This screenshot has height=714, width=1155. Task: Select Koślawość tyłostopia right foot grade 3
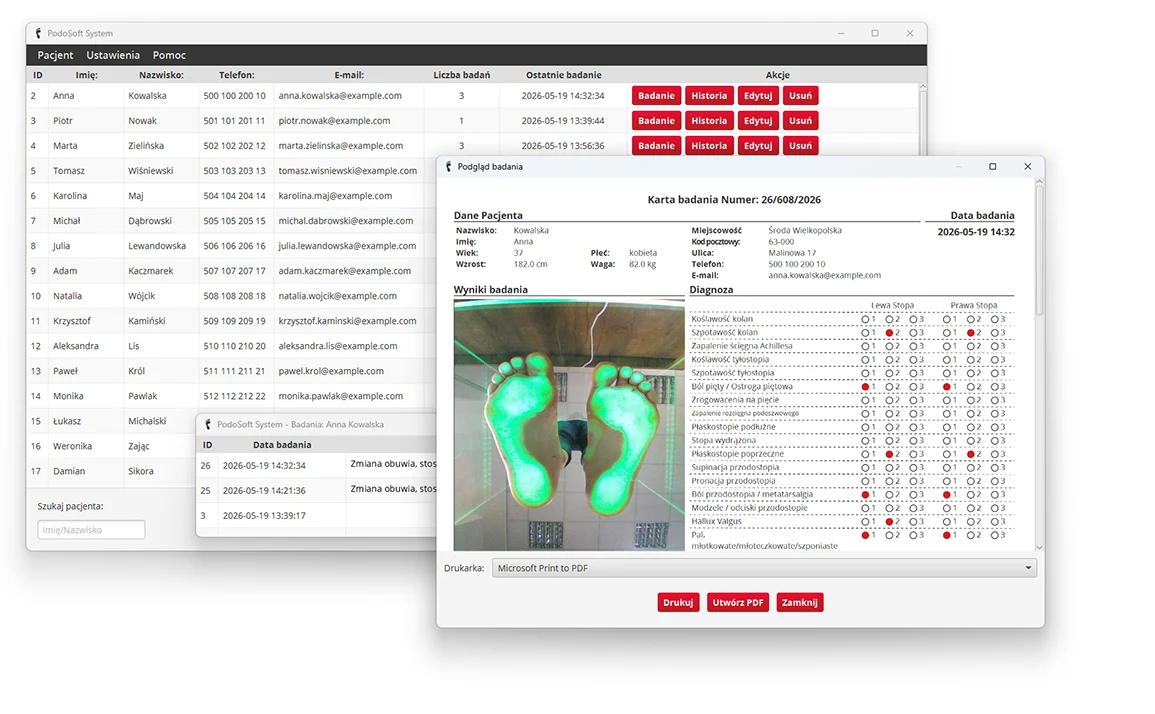[x=995, y=360]
